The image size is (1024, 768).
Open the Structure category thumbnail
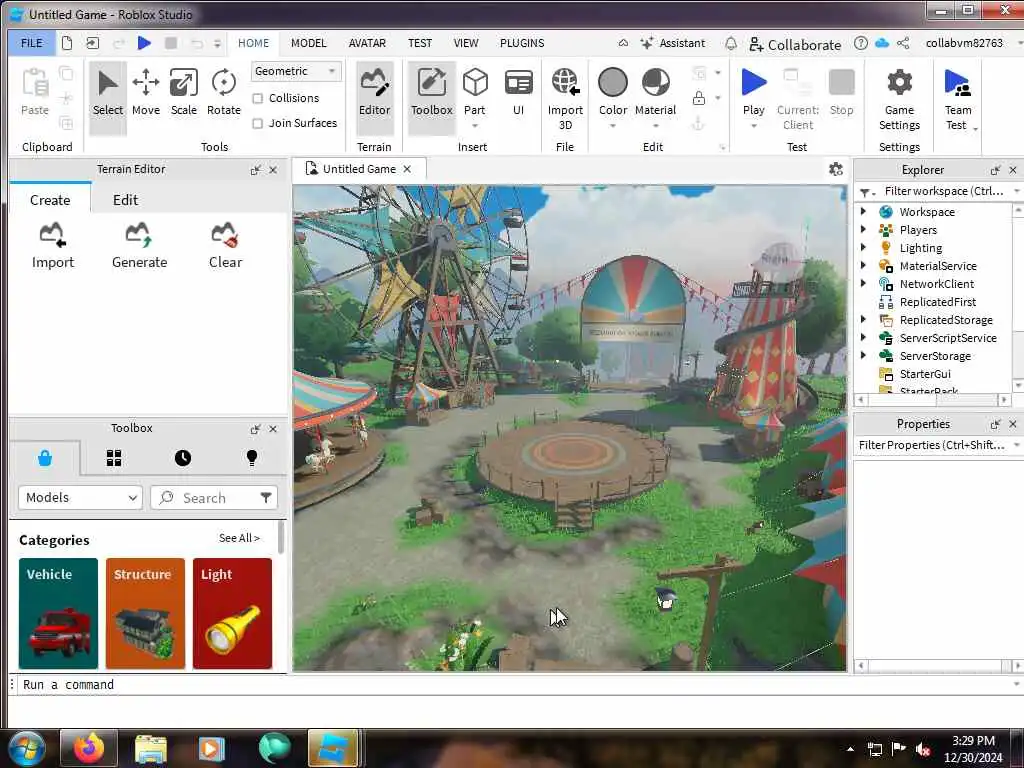[145, 613]
